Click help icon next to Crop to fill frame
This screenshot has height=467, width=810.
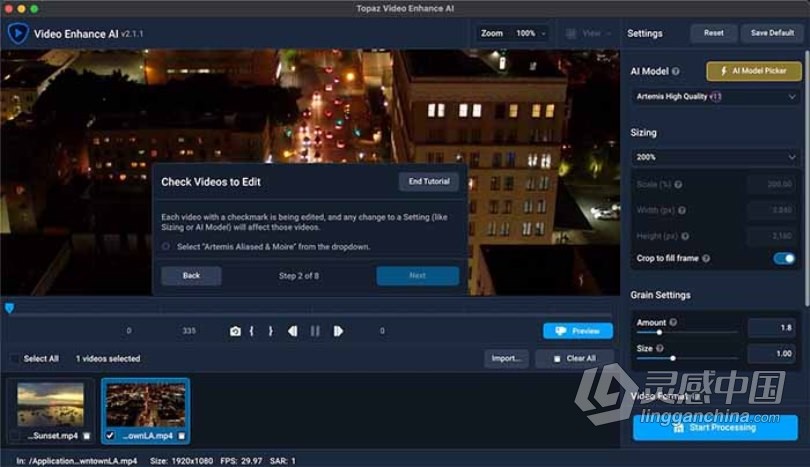706,258
